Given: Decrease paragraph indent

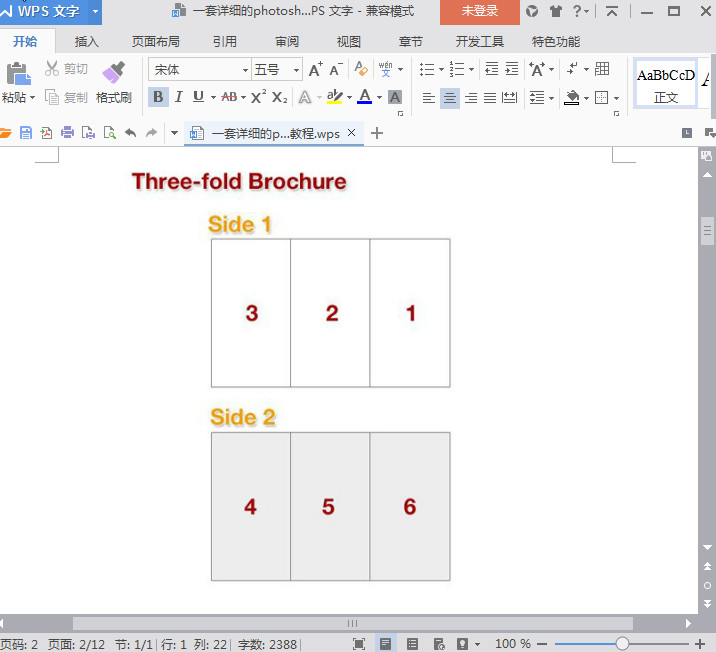Looking at the screenshot, I should point(491,69).
